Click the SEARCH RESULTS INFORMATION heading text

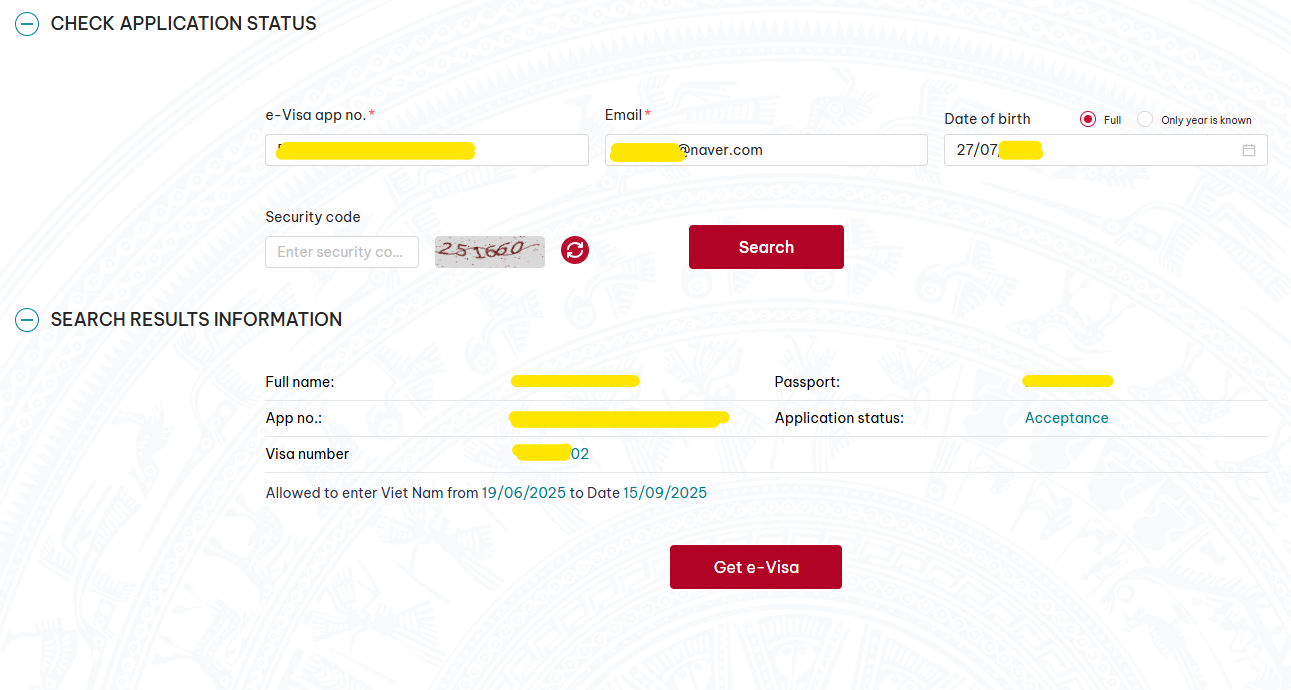click(x=196, y=320)
